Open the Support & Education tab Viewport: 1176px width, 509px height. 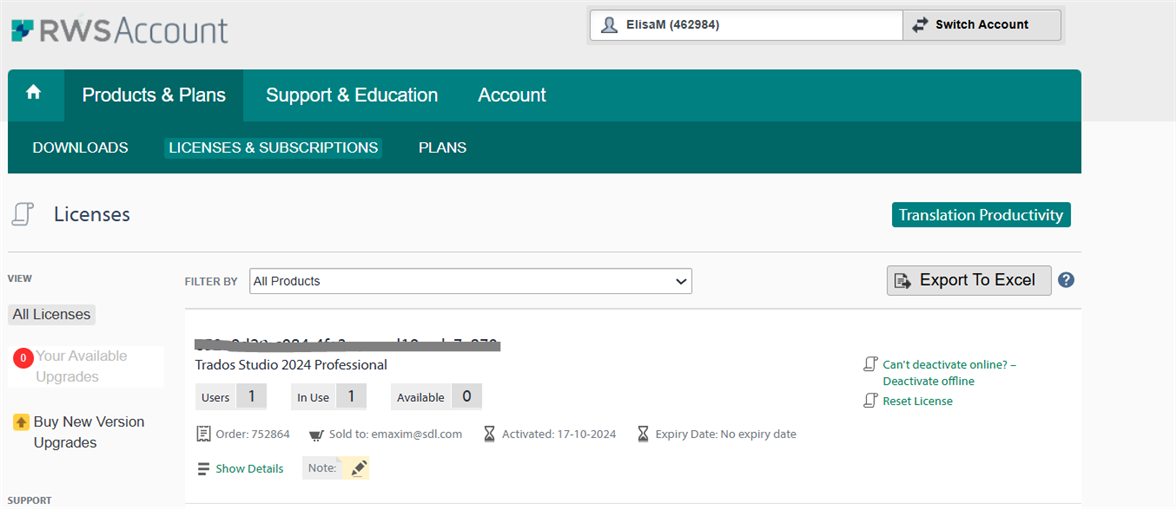(x=352, y=95)
